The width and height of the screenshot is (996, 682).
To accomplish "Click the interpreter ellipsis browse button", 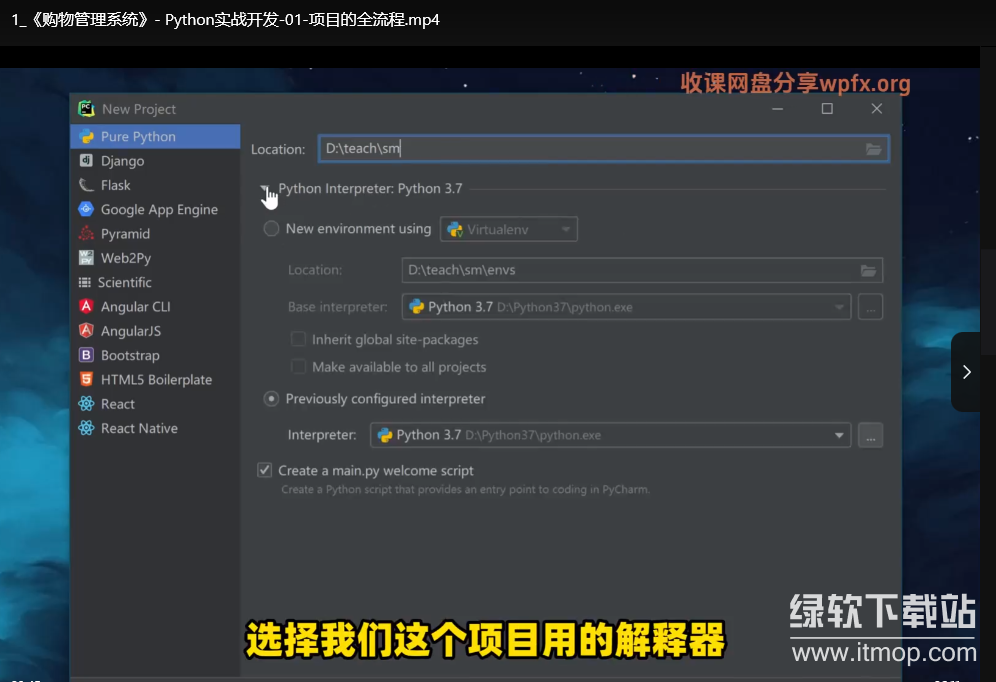I will tap(870, 435).
